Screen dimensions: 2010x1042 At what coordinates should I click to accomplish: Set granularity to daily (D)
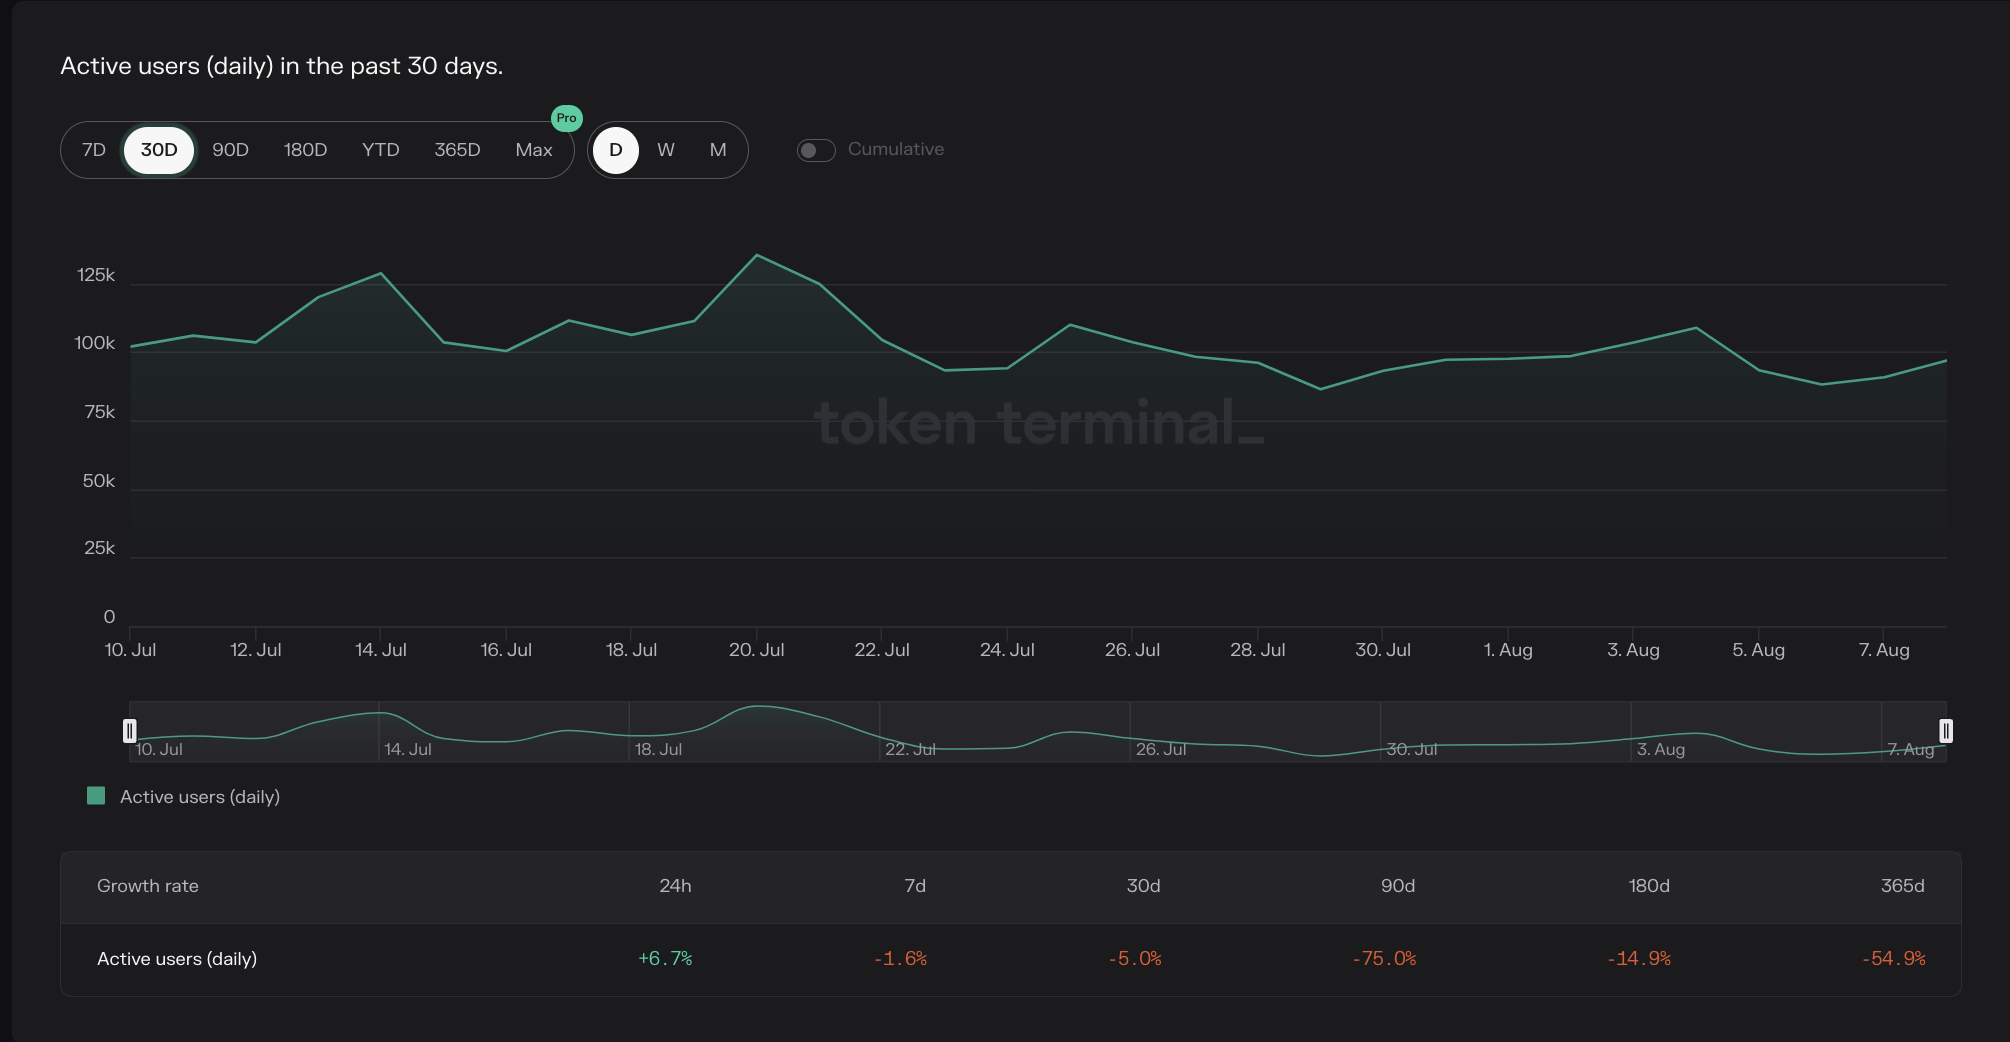[616, 150]
